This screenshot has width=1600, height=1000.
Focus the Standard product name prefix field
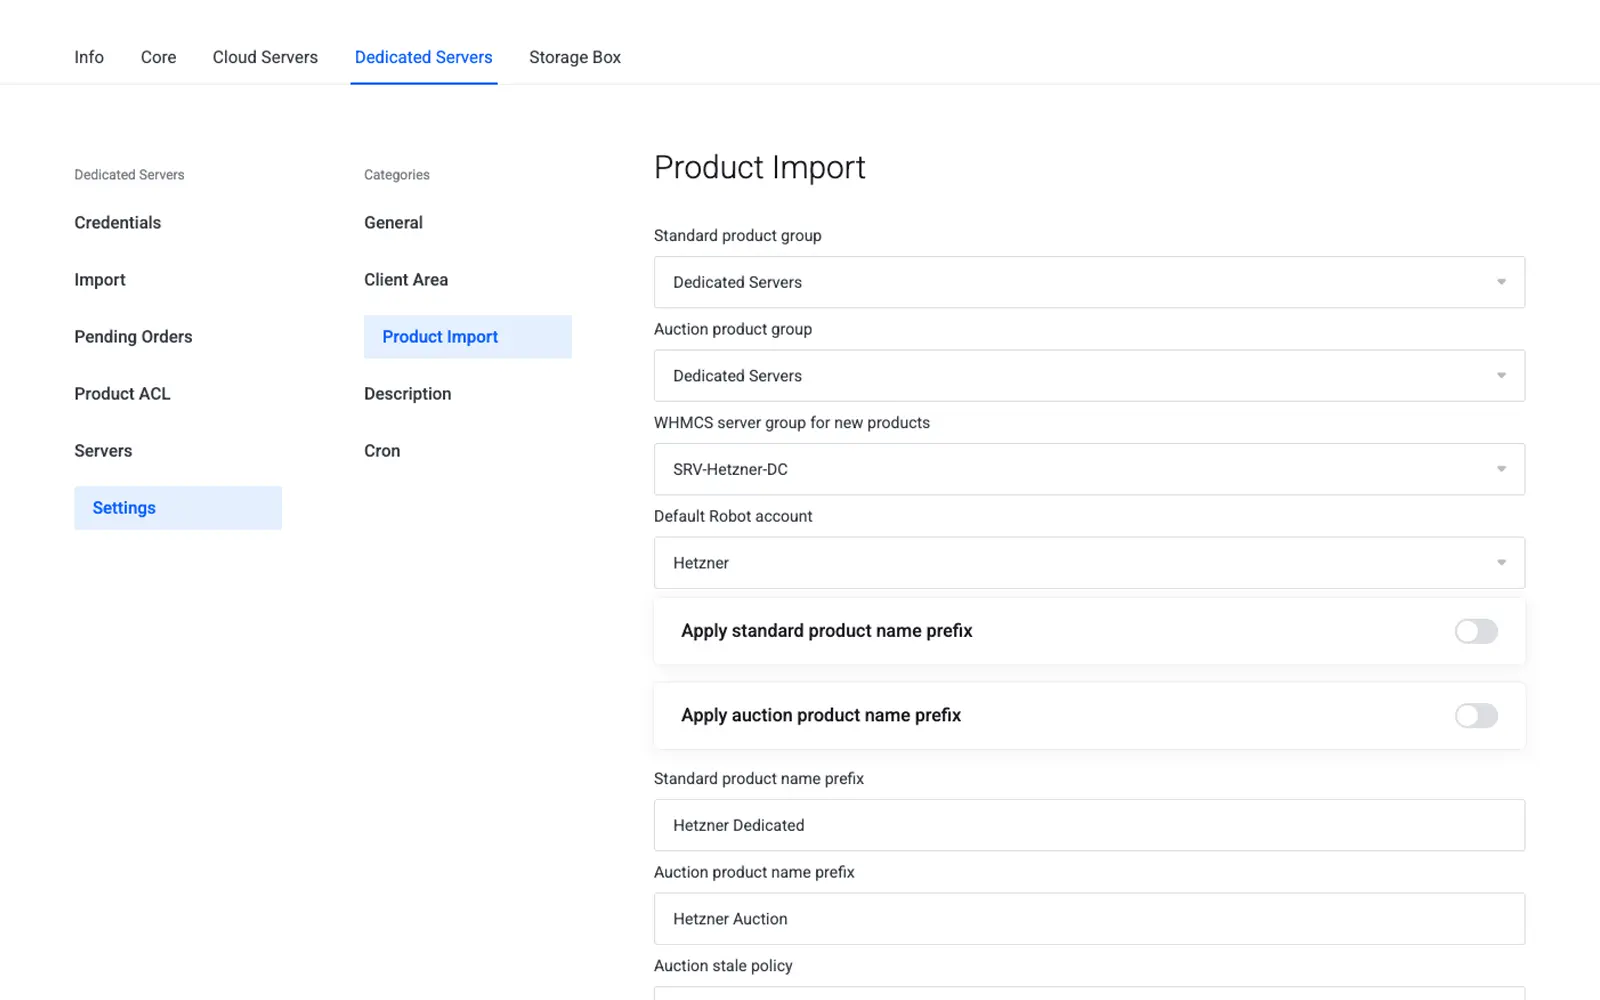pos(1089,825)
